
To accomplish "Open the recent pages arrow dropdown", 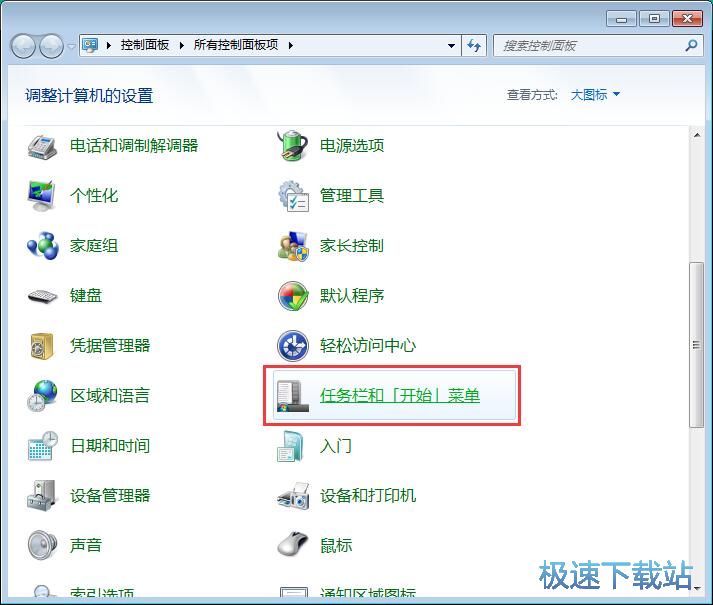I will (x=71, y=46).
